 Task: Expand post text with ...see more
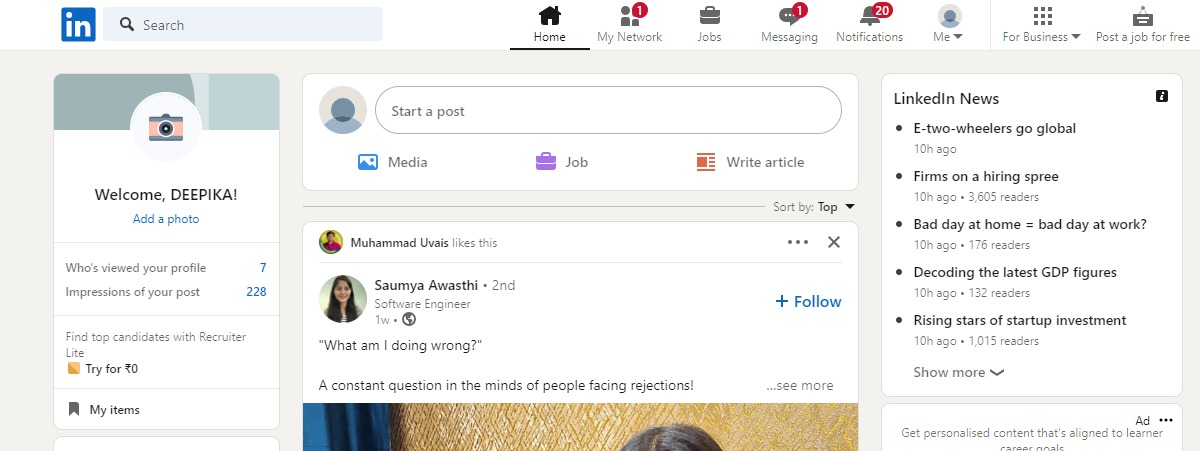click(x=800, y=385)
